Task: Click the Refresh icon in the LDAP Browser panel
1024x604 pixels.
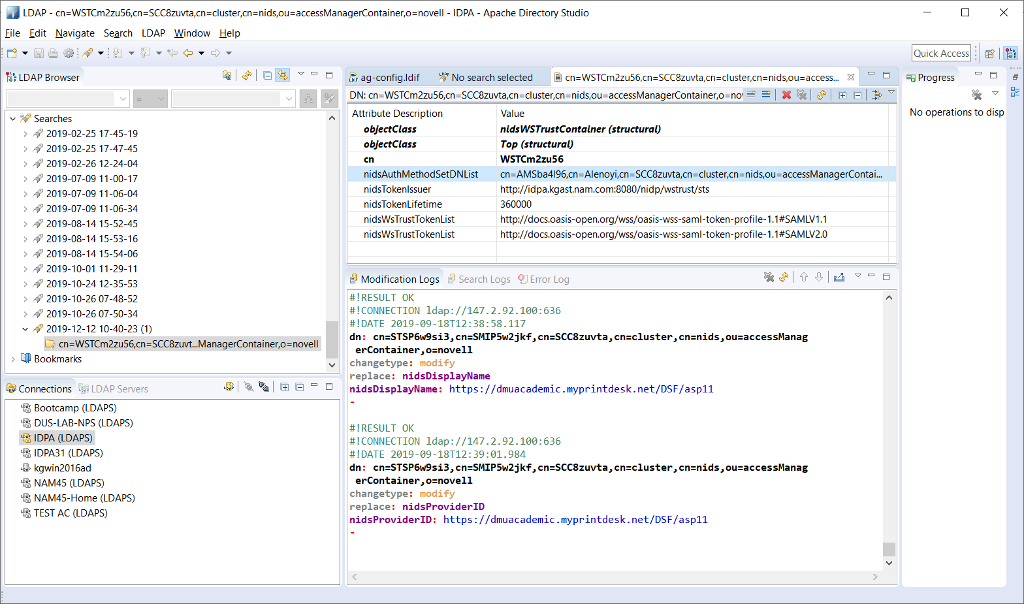Action: (247, 77)
